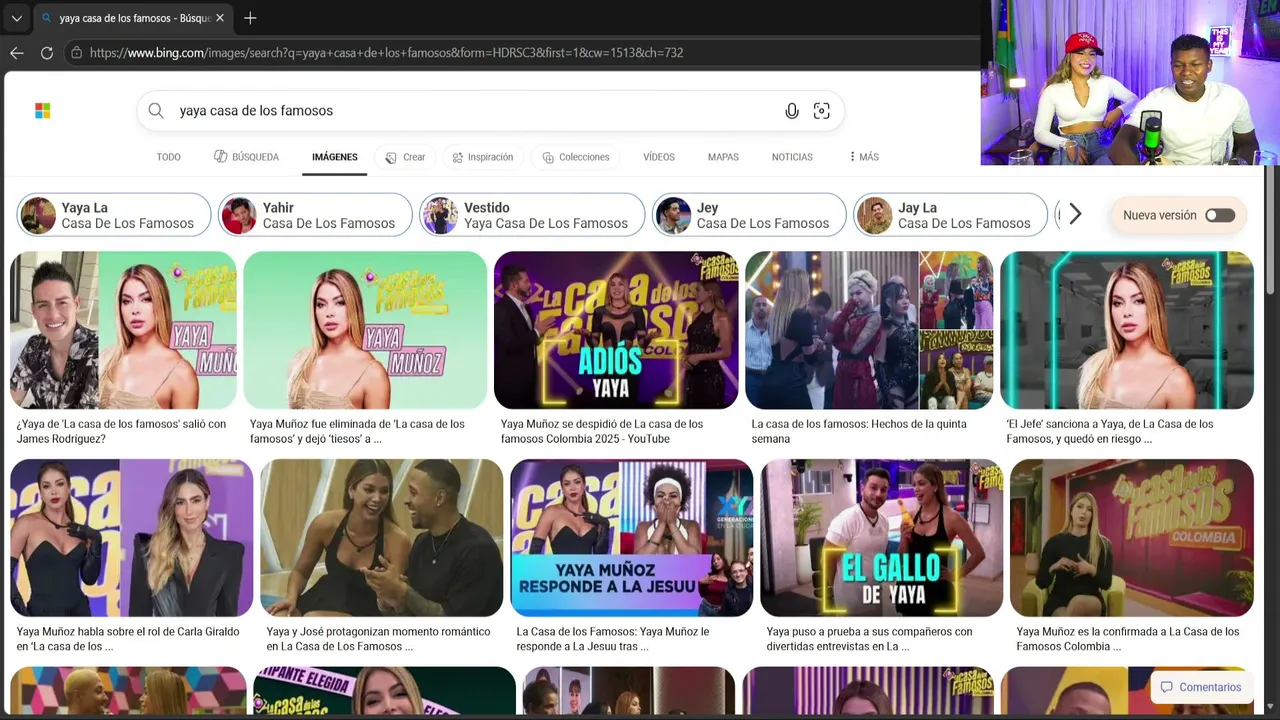1280x720 pixels.
Task: Start voice search with microphone icon
Action: pyautogui.click(x=792, y=111)
